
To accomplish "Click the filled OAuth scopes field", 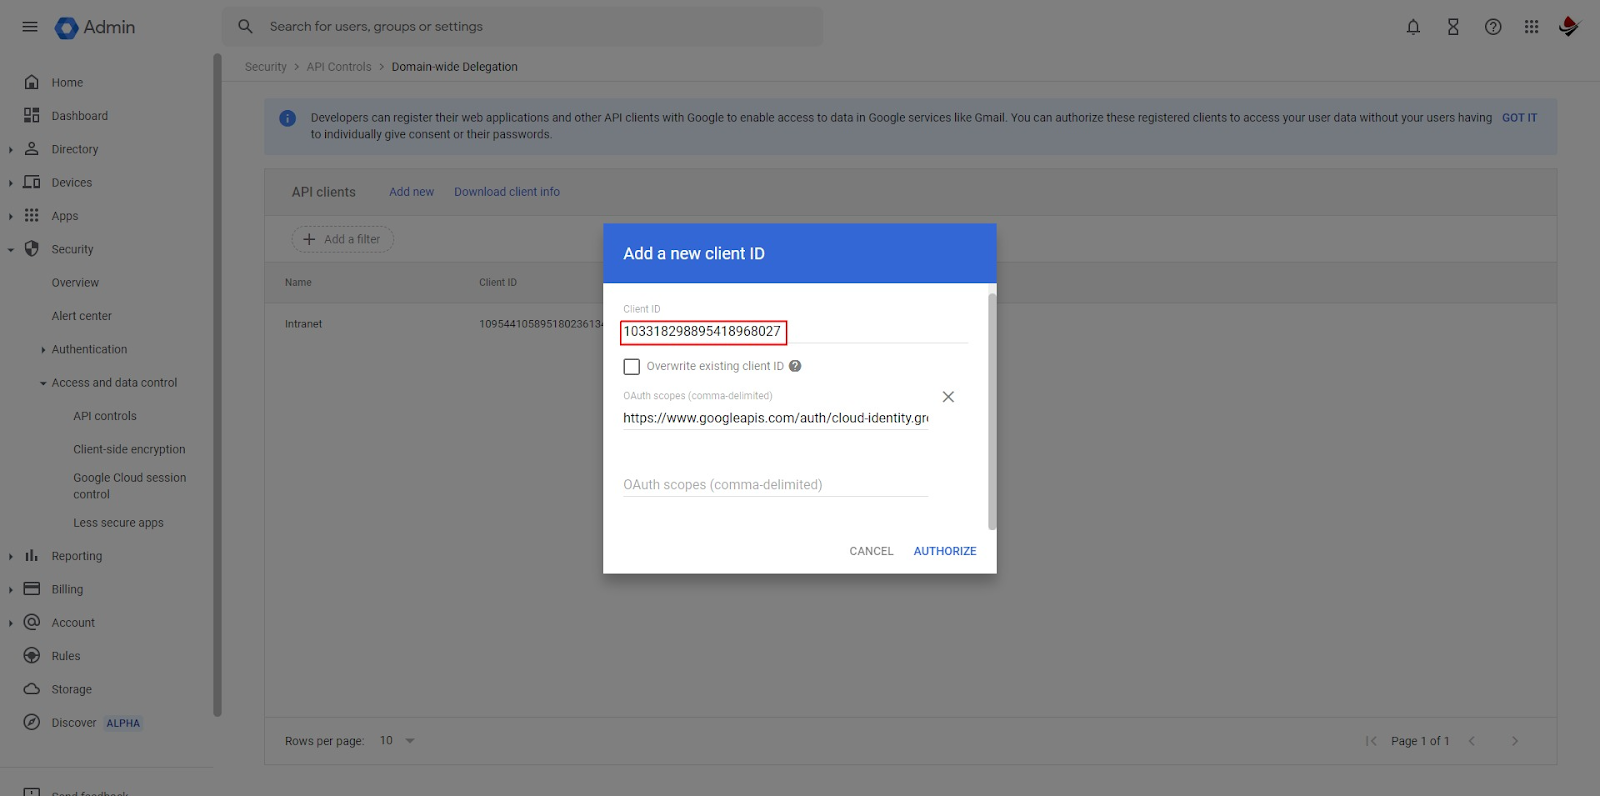I will pyautogui.click(x=776, y=418).
